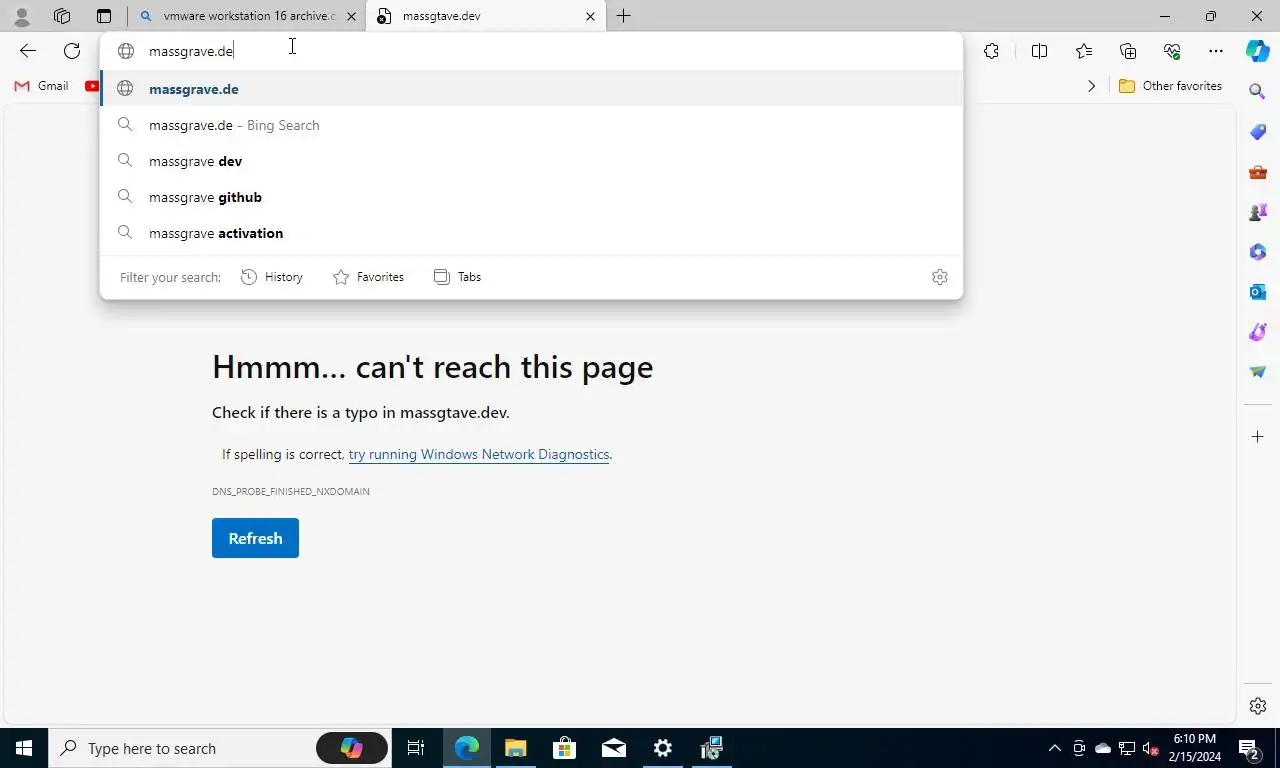
Task: Open sidebar settings gear at bottom
Action: tap(1258, 706)
